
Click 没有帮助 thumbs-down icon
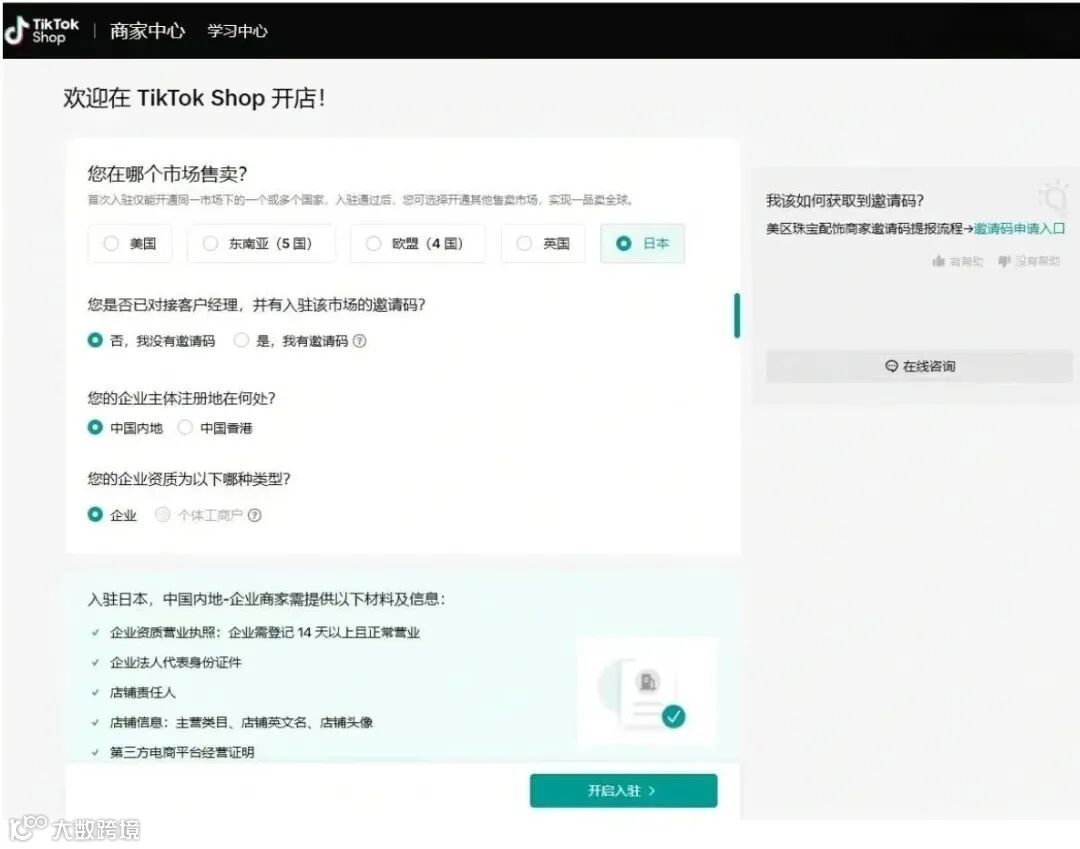(x=1004, y=261)
